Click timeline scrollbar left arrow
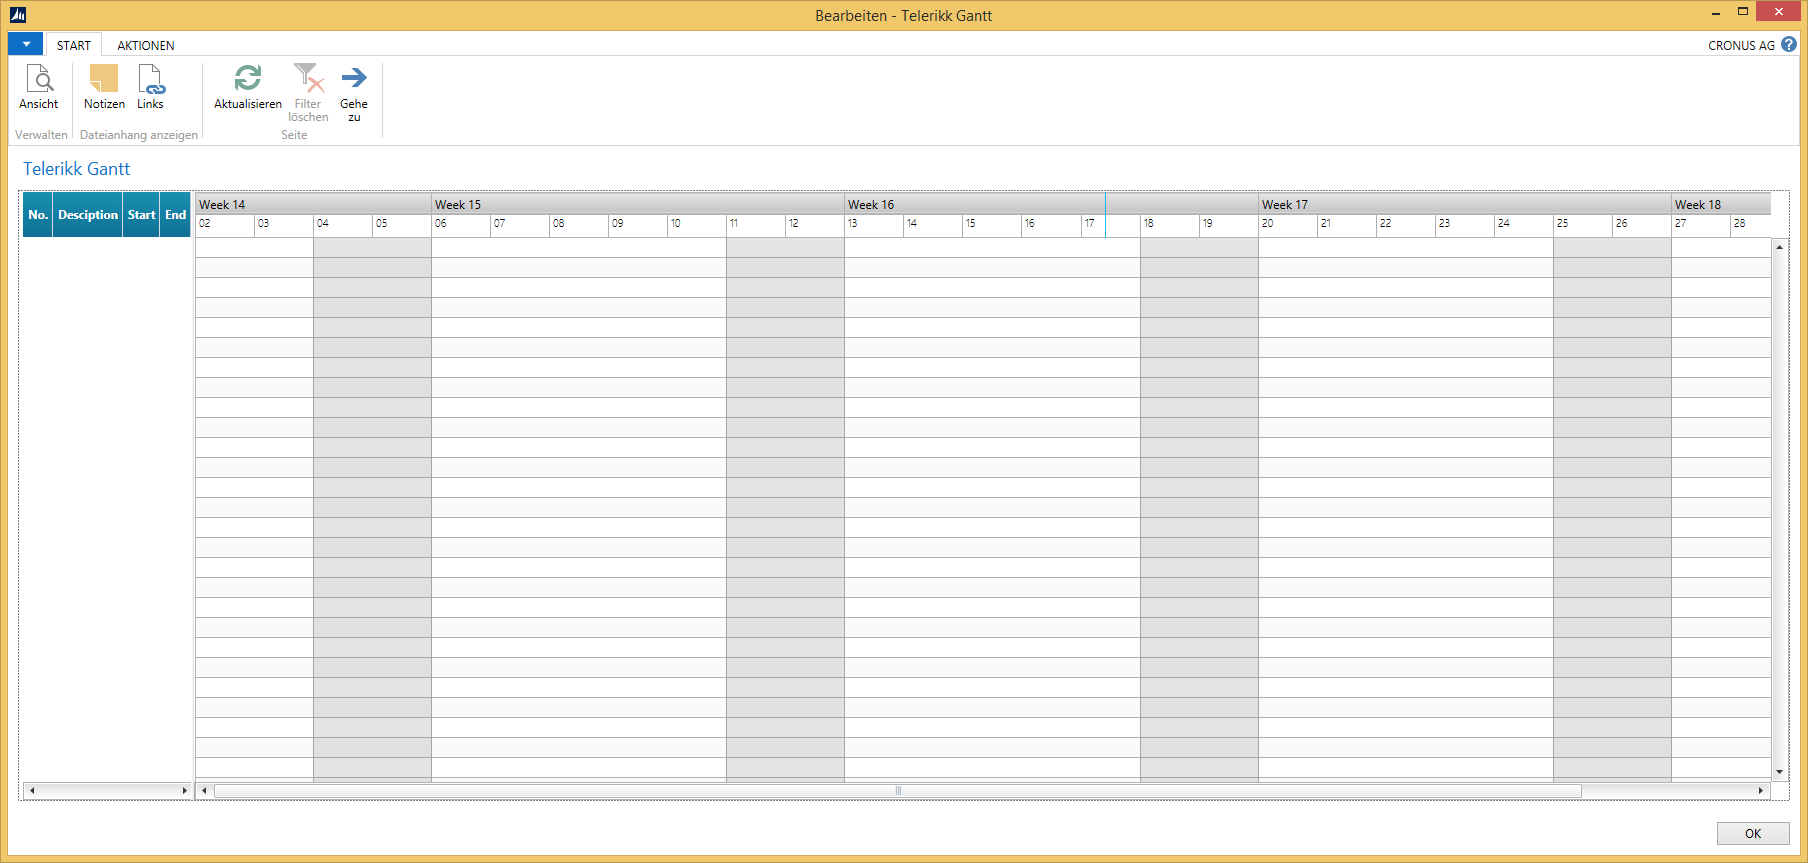Screen dimensions: 1808x863 205,791
